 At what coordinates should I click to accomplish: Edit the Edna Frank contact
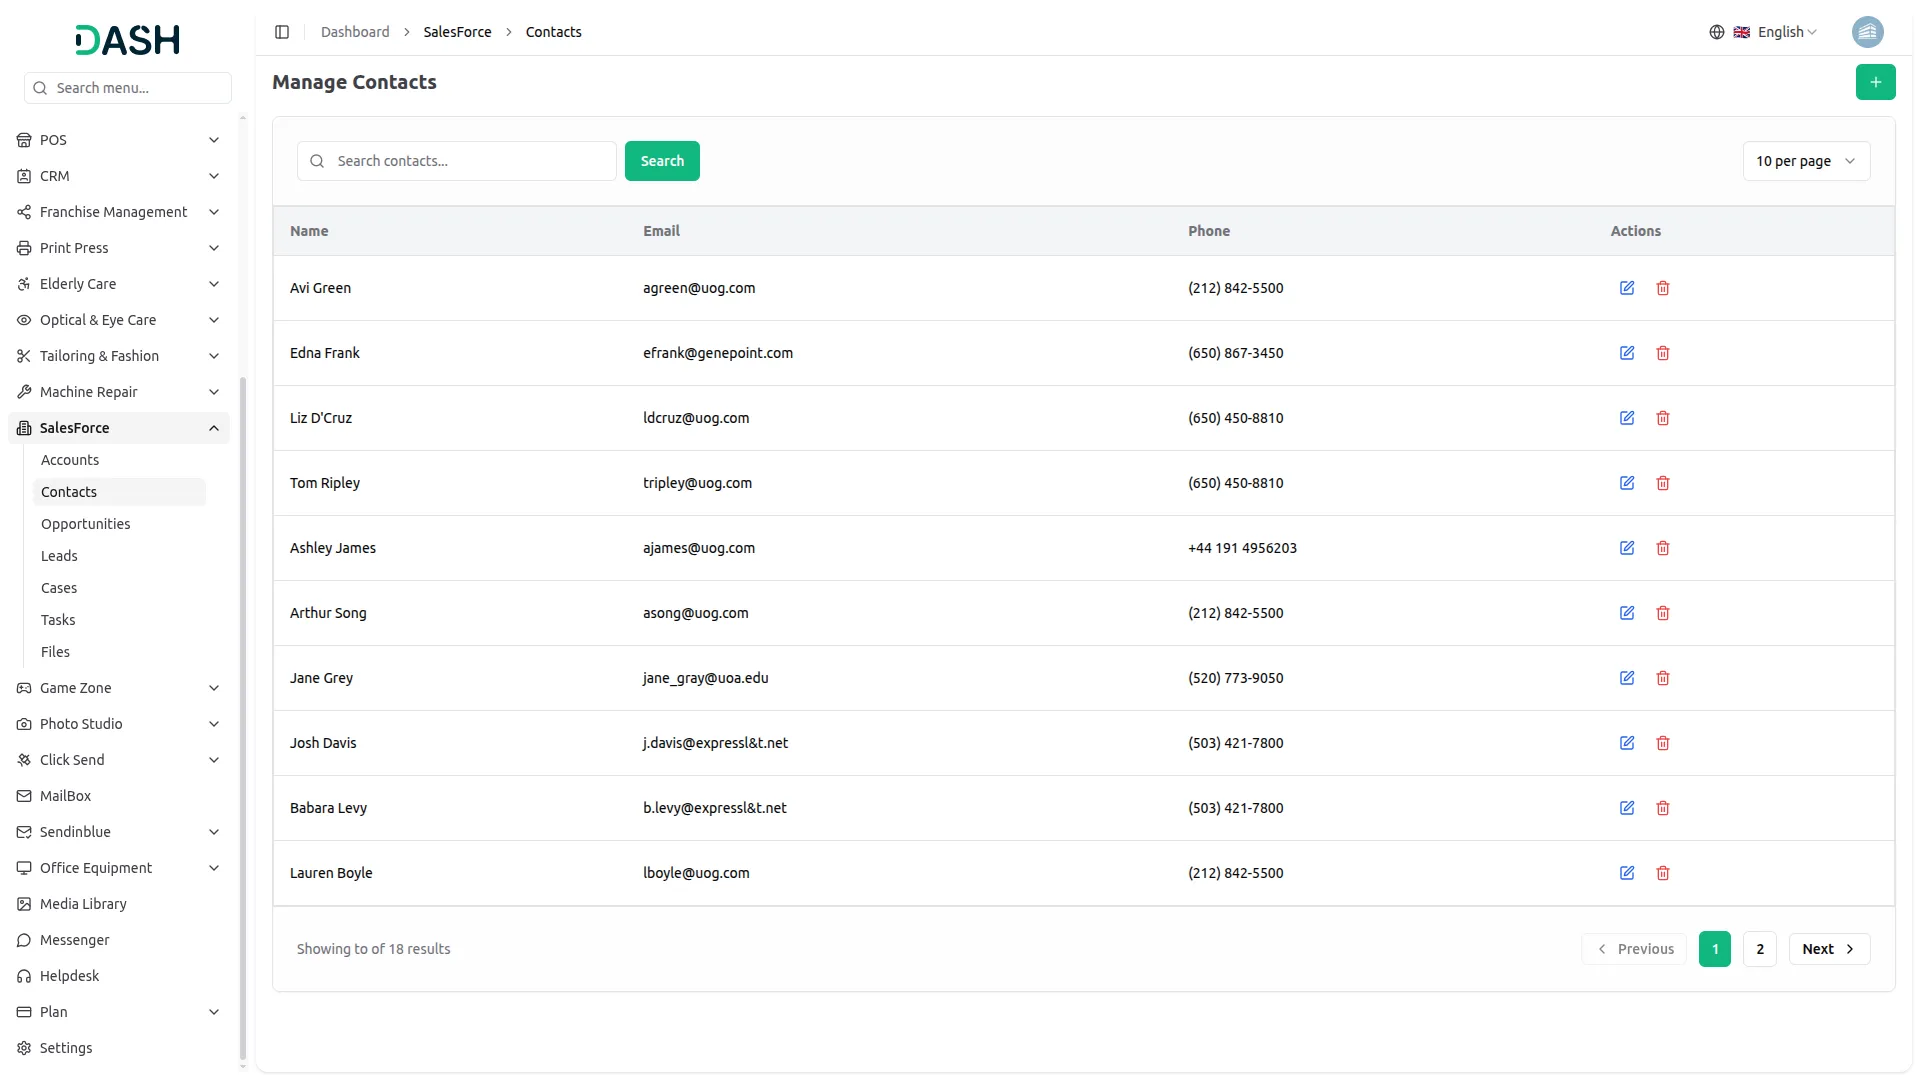click(x=1627, y=353)
